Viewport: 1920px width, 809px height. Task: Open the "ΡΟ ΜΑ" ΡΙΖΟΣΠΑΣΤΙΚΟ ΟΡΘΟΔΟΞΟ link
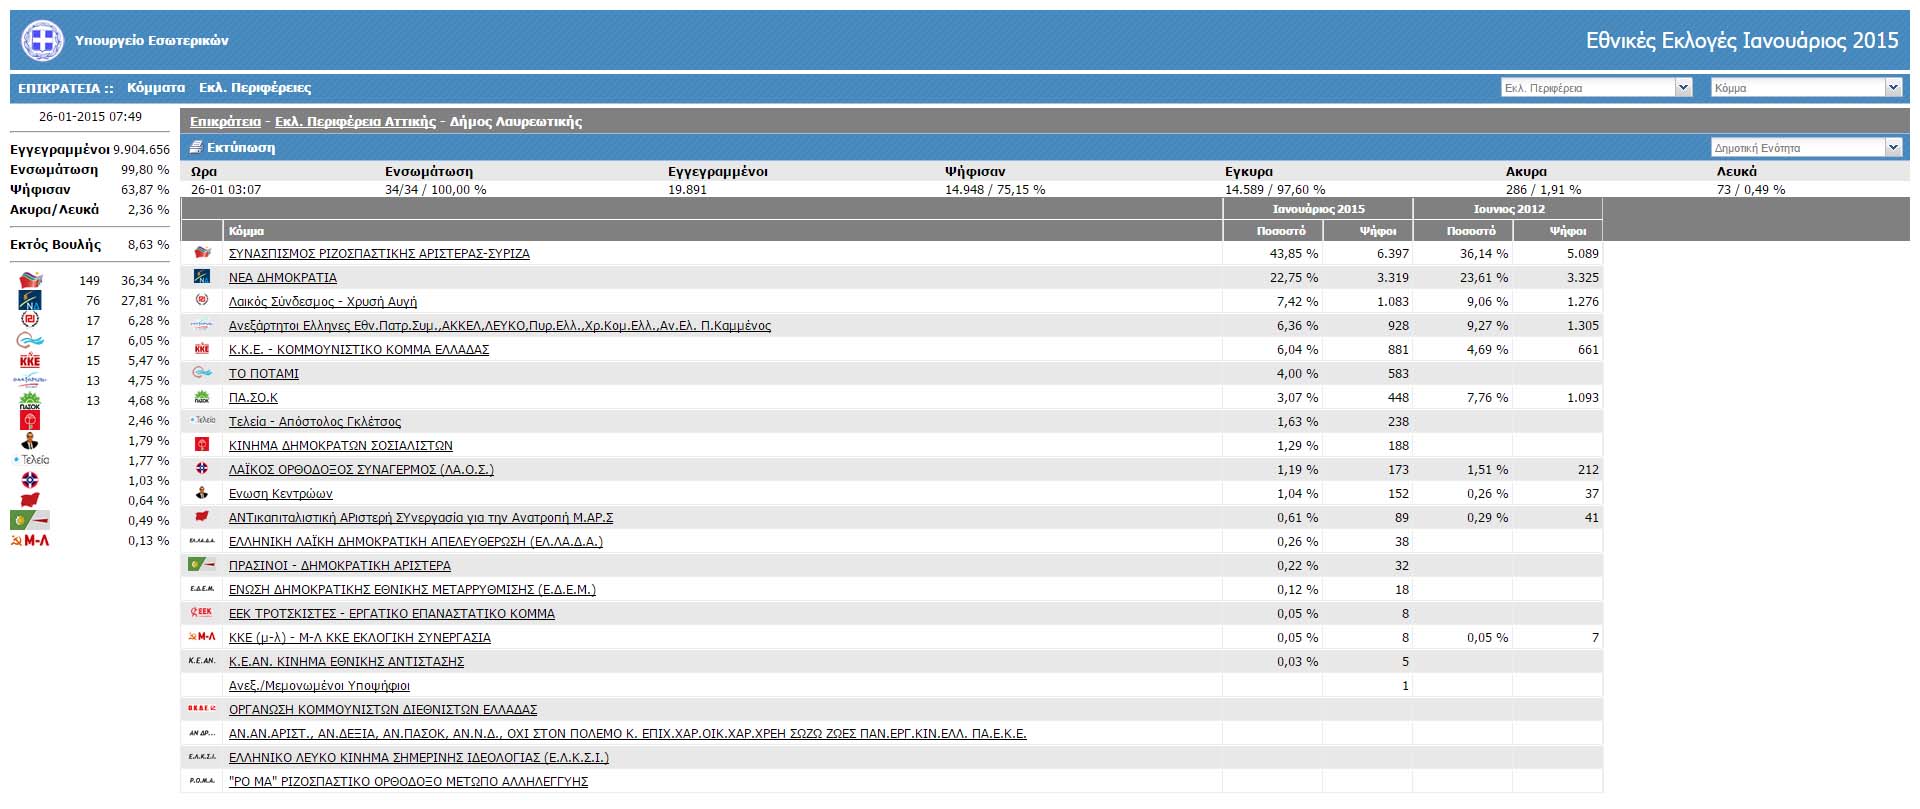click(x=408, y=782)
